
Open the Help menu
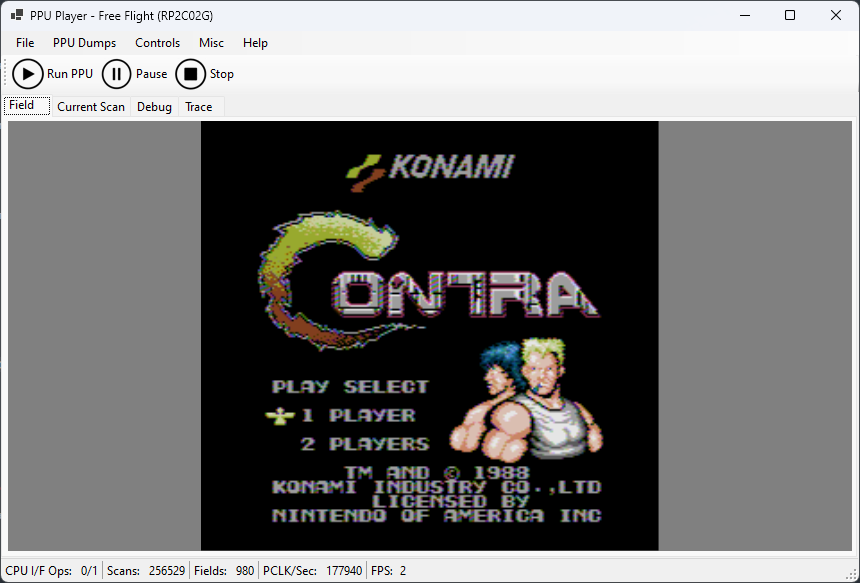pyautogui.click(x=255, y=43)
